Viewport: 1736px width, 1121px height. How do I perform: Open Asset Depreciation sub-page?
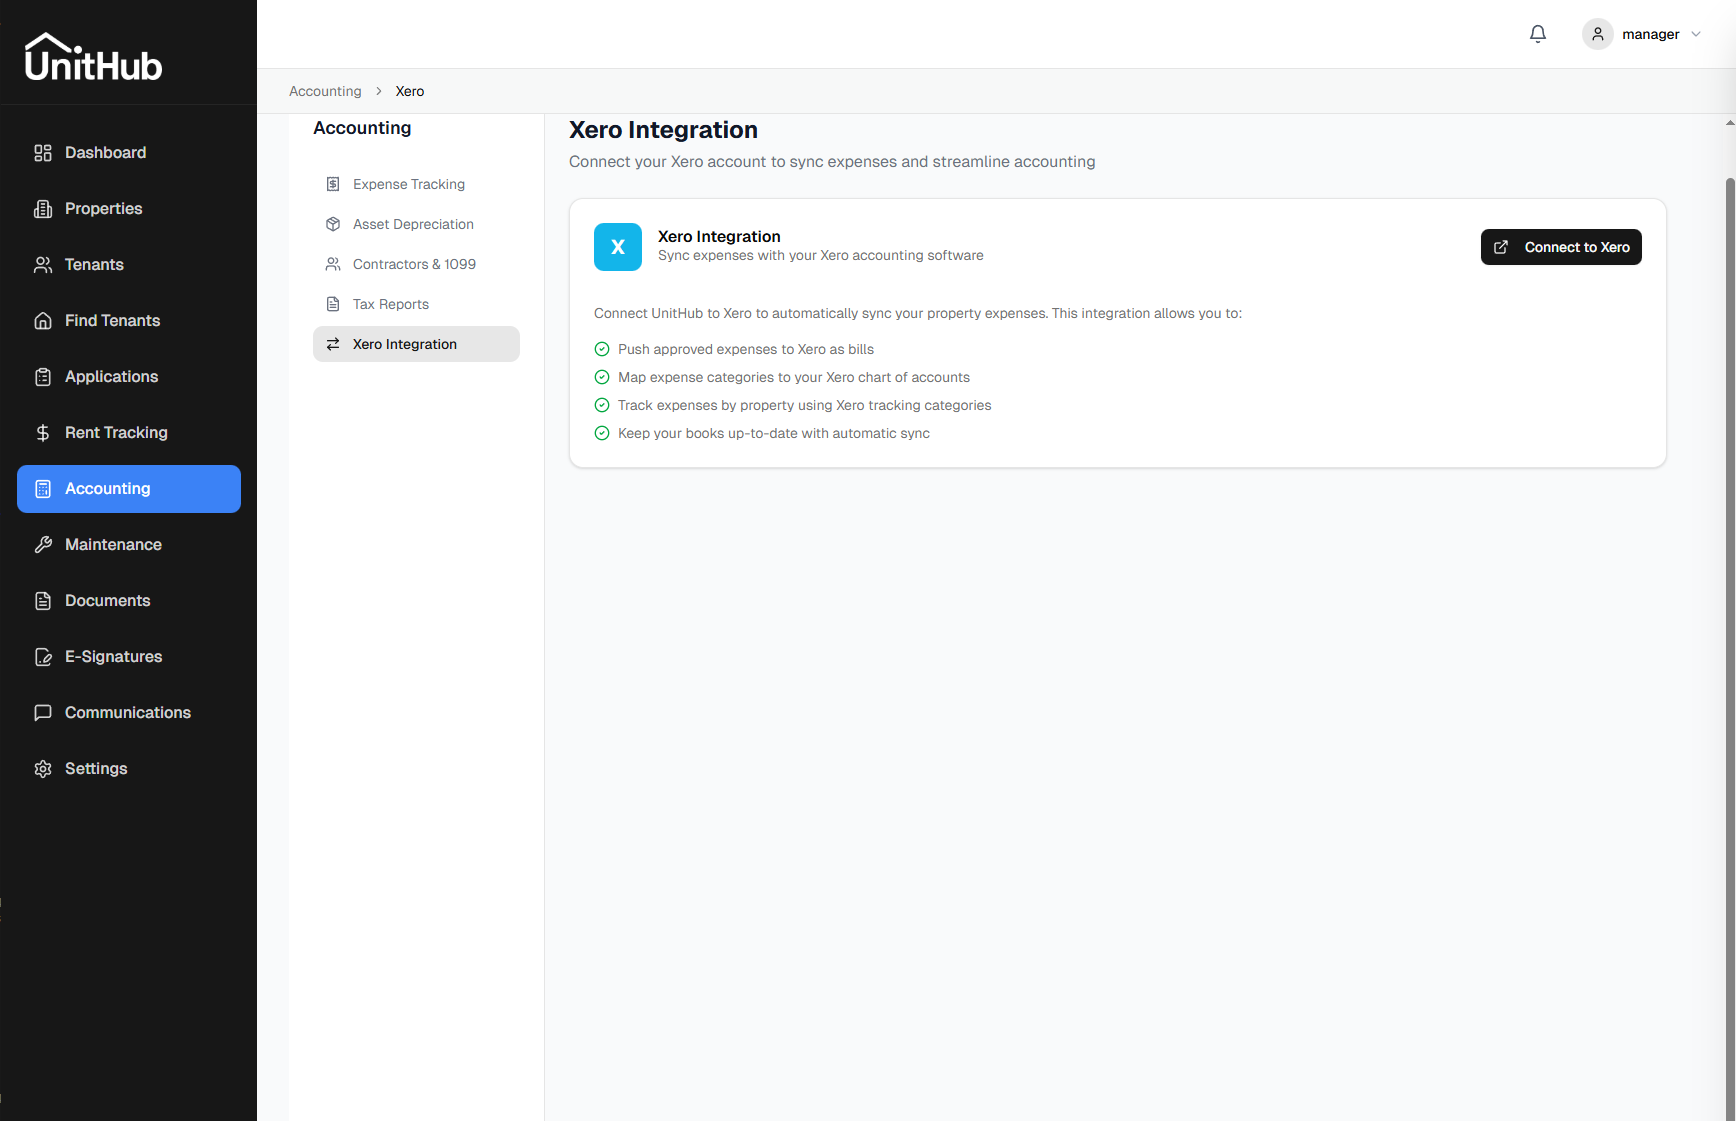pos(416,224)
